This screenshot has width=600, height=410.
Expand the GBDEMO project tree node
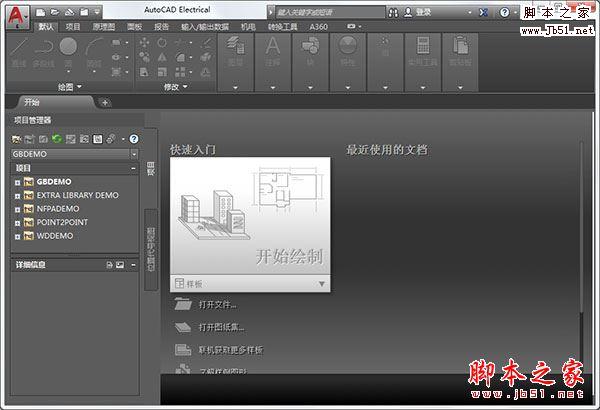tap(17, 182)
